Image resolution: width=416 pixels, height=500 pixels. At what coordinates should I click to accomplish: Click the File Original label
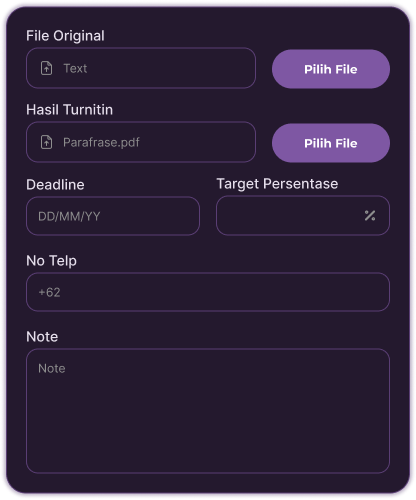click(x=65, y=36)
